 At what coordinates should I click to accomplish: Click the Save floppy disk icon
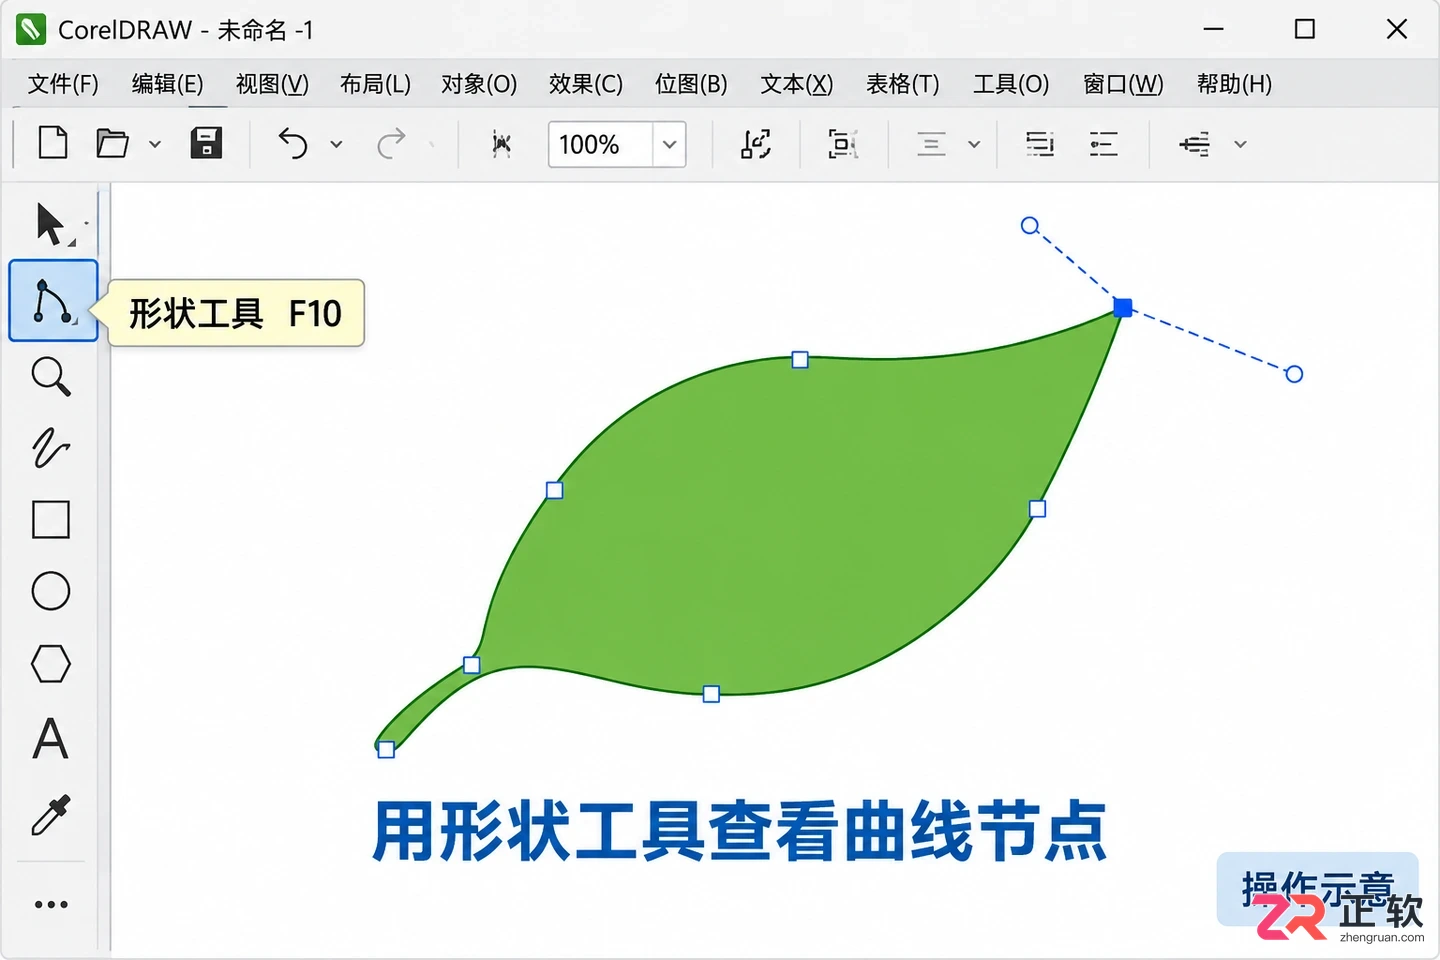coord(207,143)
